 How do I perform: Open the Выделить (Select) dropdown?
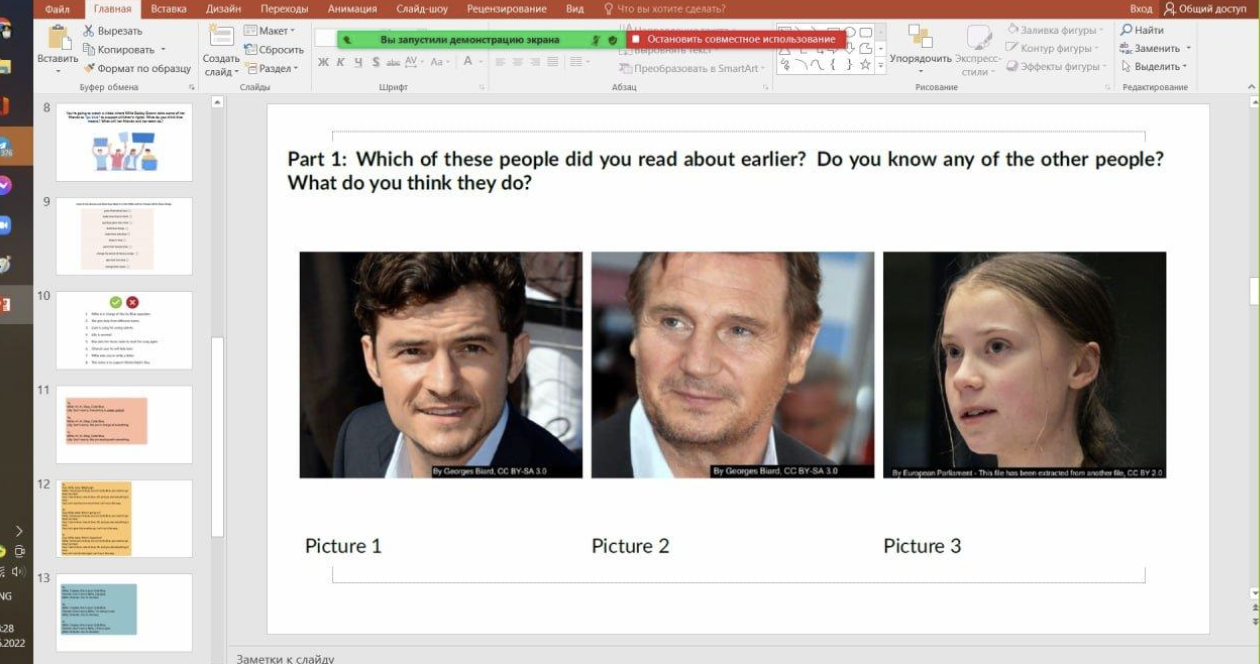(1154, 66)
